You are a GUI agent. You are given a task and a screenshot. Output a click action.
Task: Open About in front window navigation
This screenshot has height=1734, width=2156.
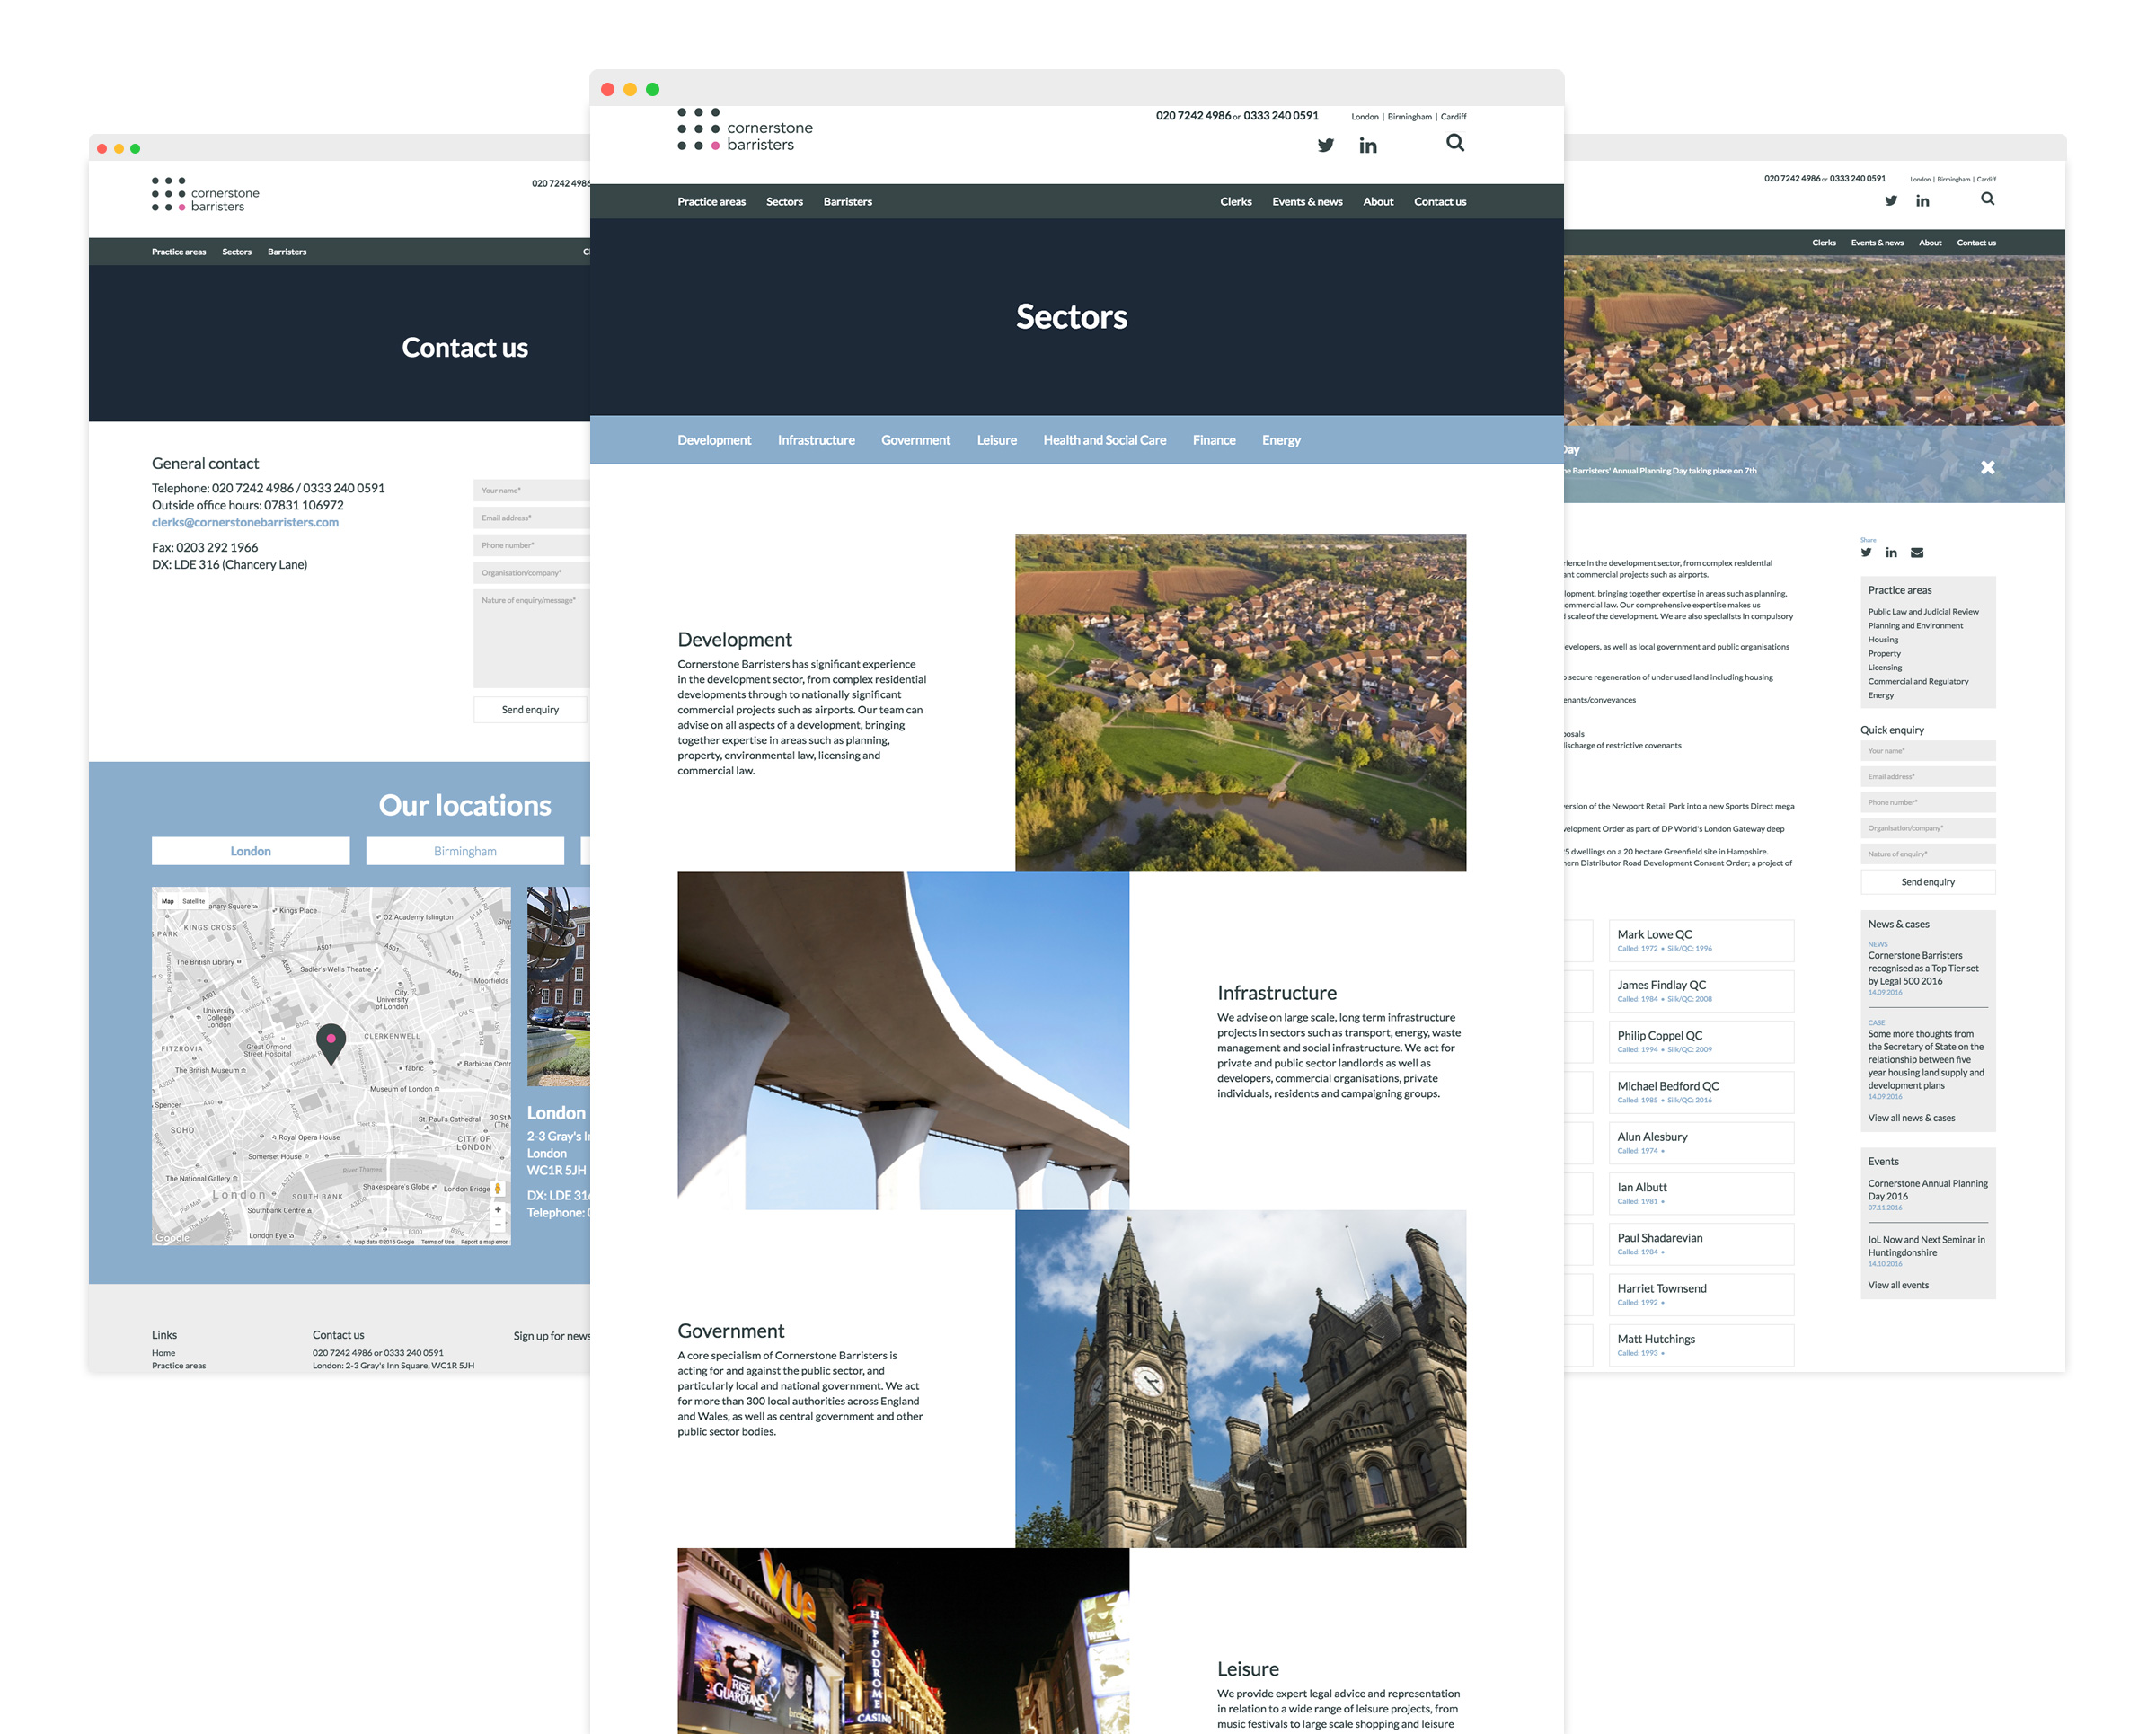click(1378, 202)
